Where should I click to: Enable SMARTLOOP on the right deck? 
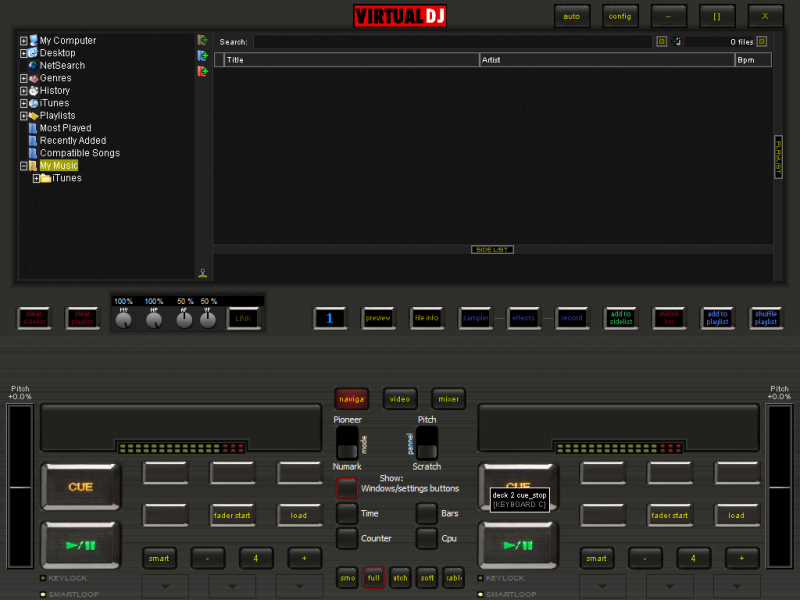pos(480,594)
